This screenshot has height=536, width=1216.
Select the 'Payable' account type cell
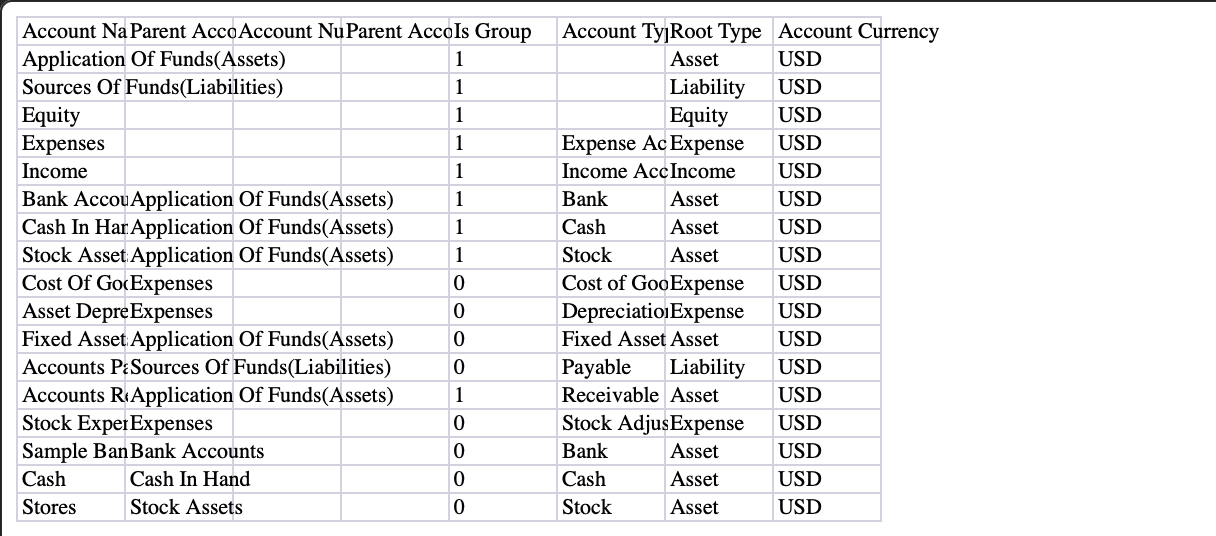click(x=597, y=367)
